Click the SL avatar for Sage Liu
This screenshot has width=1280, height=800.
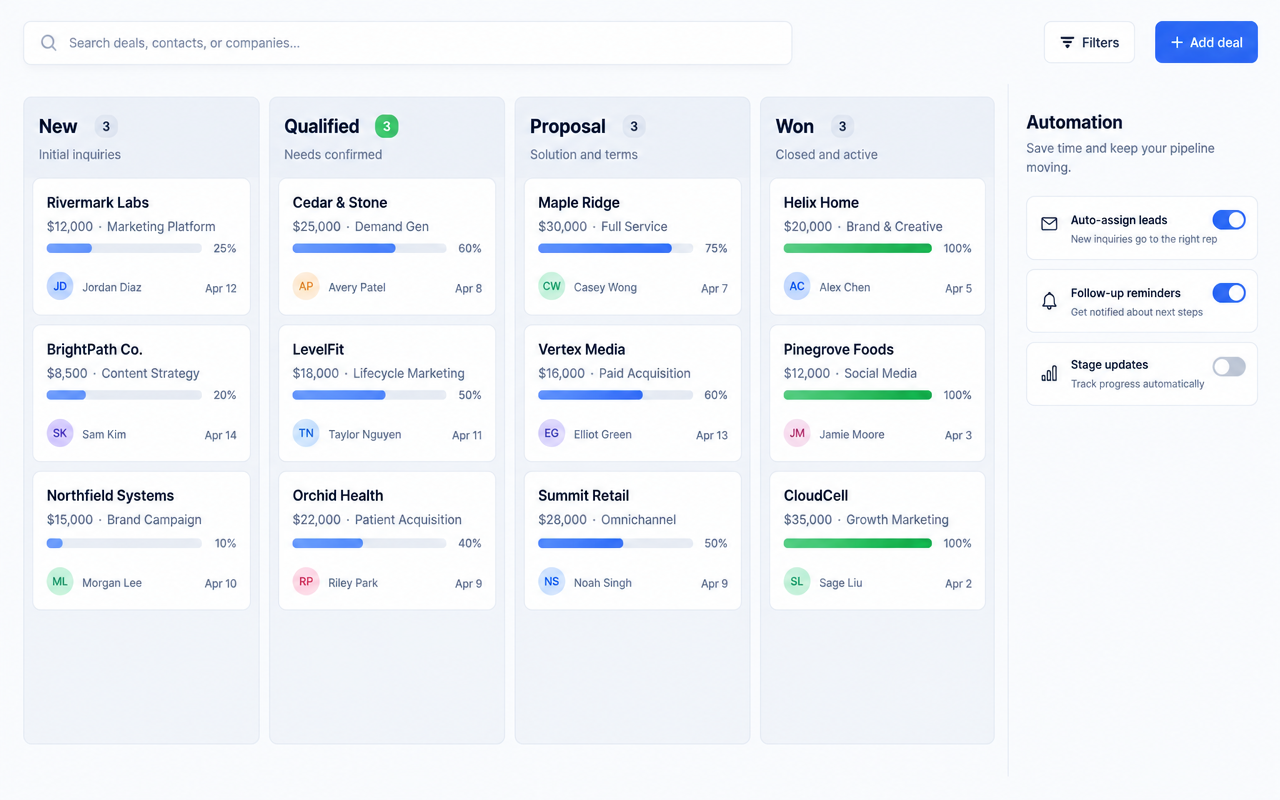(x=797, y=581)
